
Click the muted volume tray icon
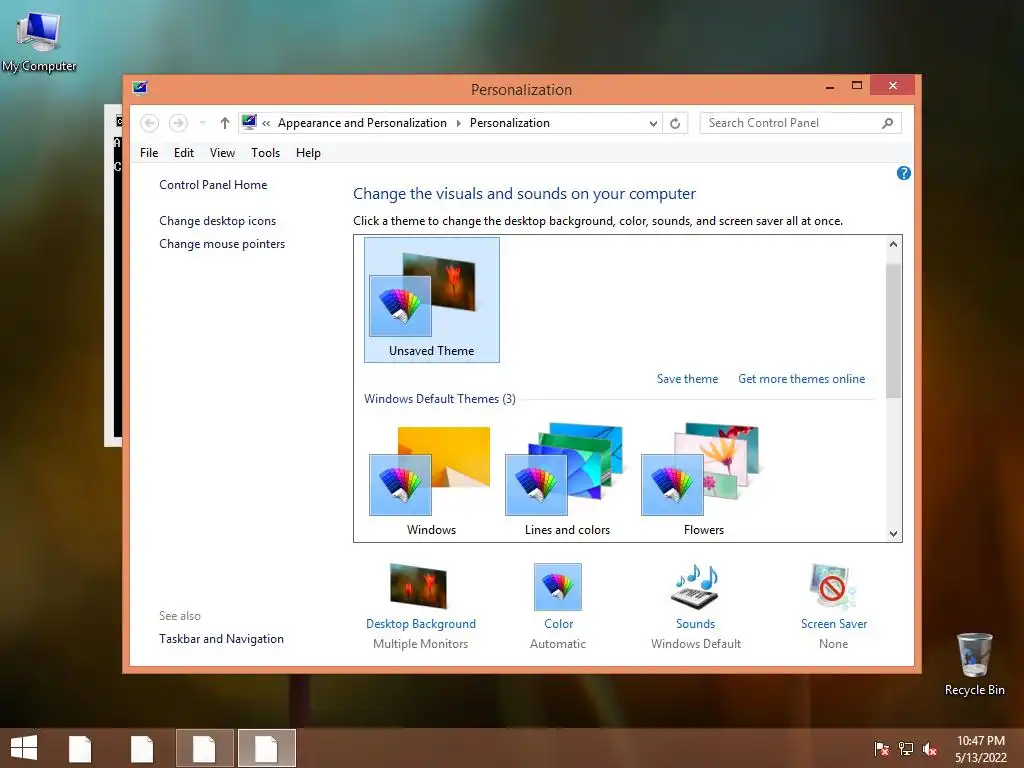pos(930,749)
